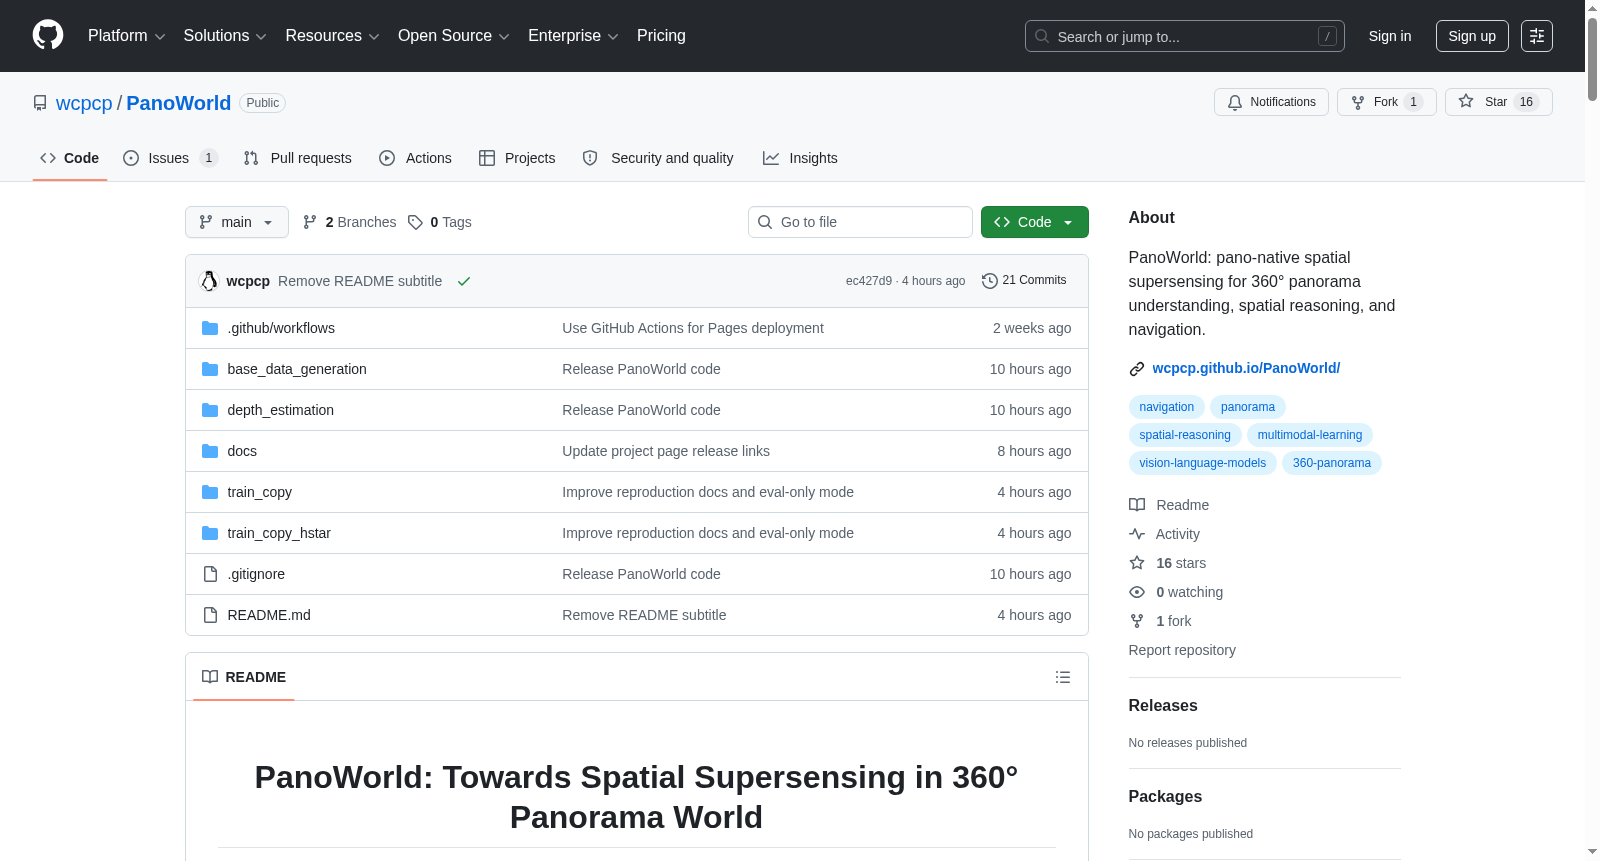This screenshot has width=1600, height=861.
Task: Open the green Code dropdown button
Action: click(x=1035, y=222)
